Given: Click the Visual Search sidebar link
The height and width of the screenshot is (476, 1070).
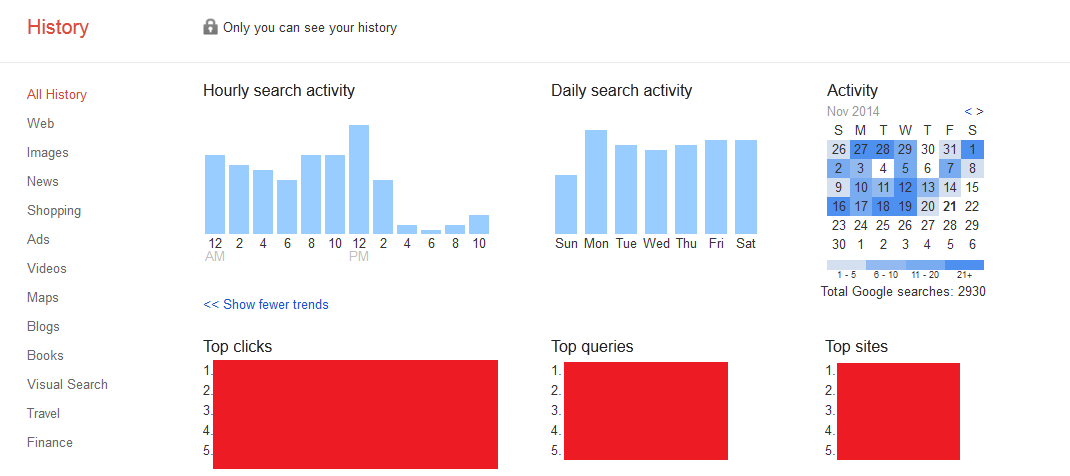Looking at the screenshot, I should pos(67,384).
